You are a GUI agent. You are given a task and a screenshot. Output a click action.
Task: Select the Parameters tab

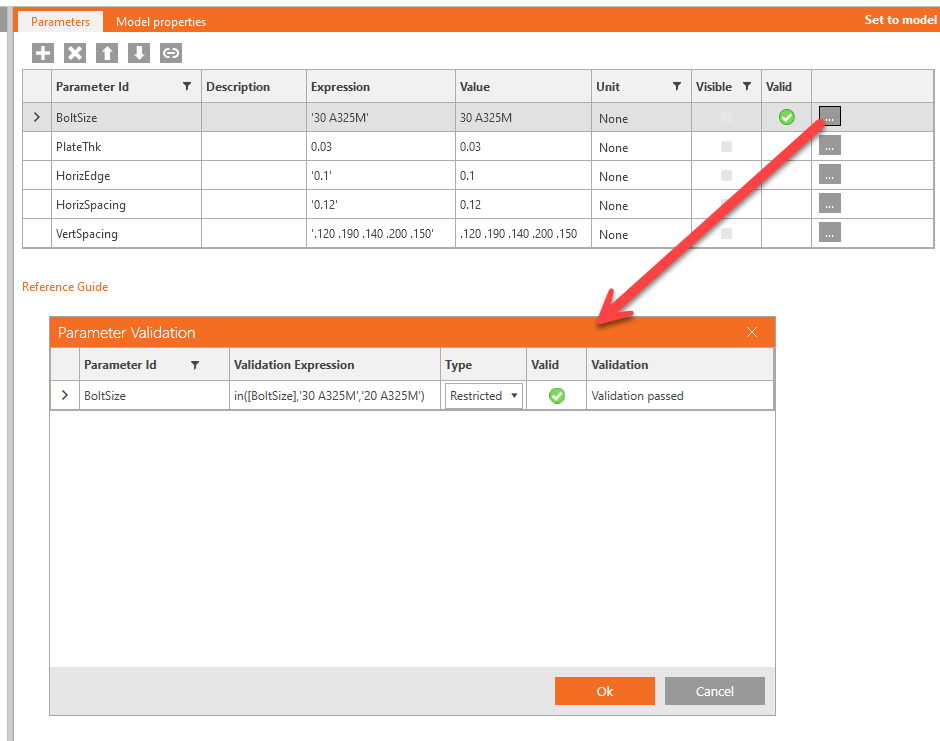click(60, 20)
